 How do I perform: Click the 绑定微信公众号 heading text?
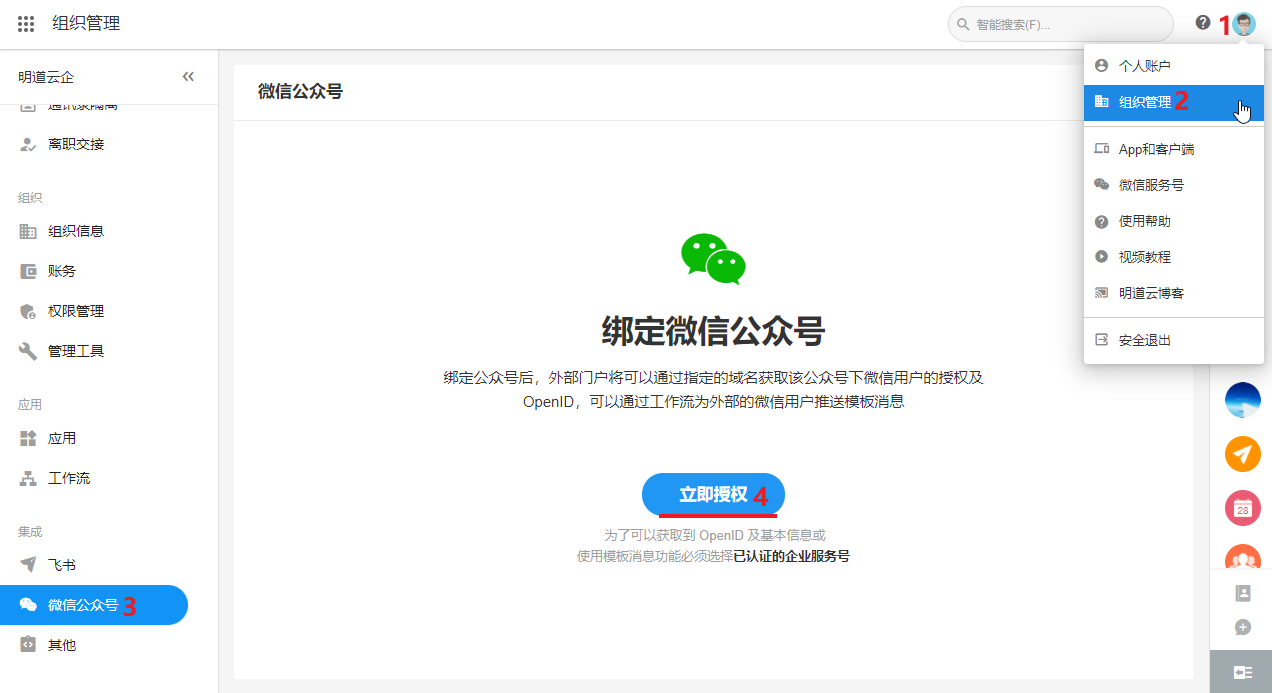tap(713, 330)
